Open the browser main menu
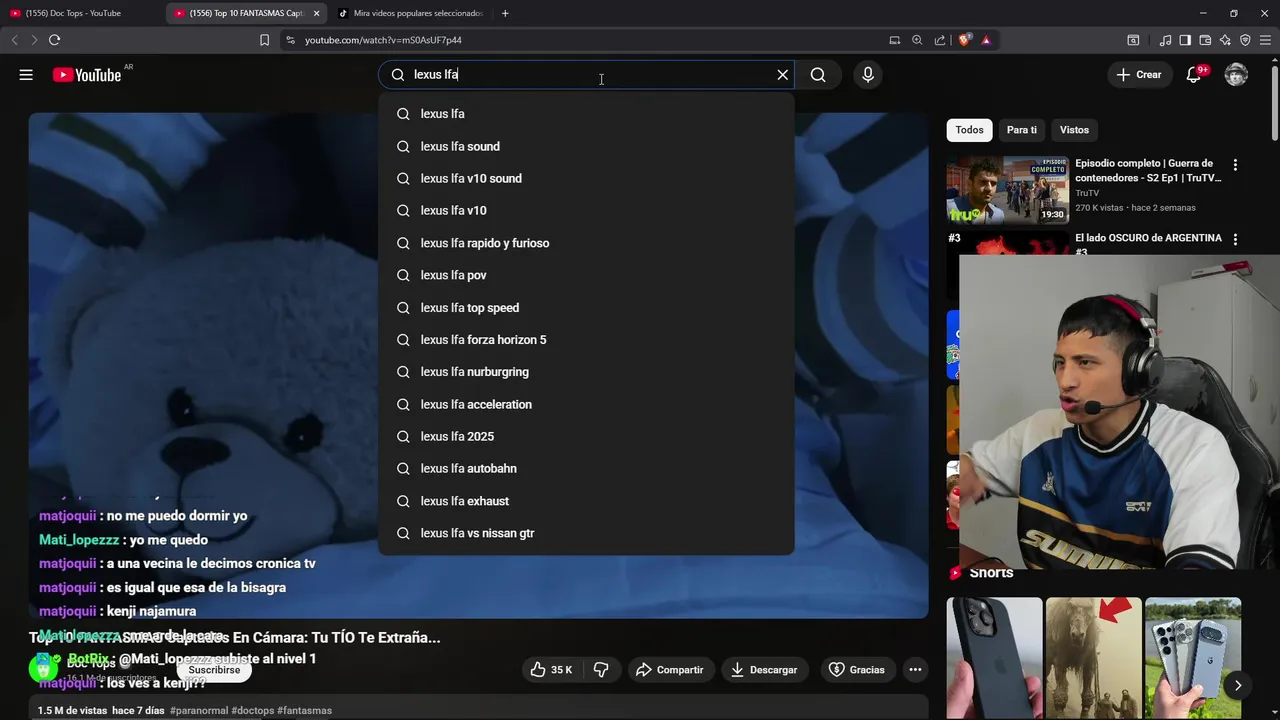Viewport: 1280px width, 720px height. 1265,40
